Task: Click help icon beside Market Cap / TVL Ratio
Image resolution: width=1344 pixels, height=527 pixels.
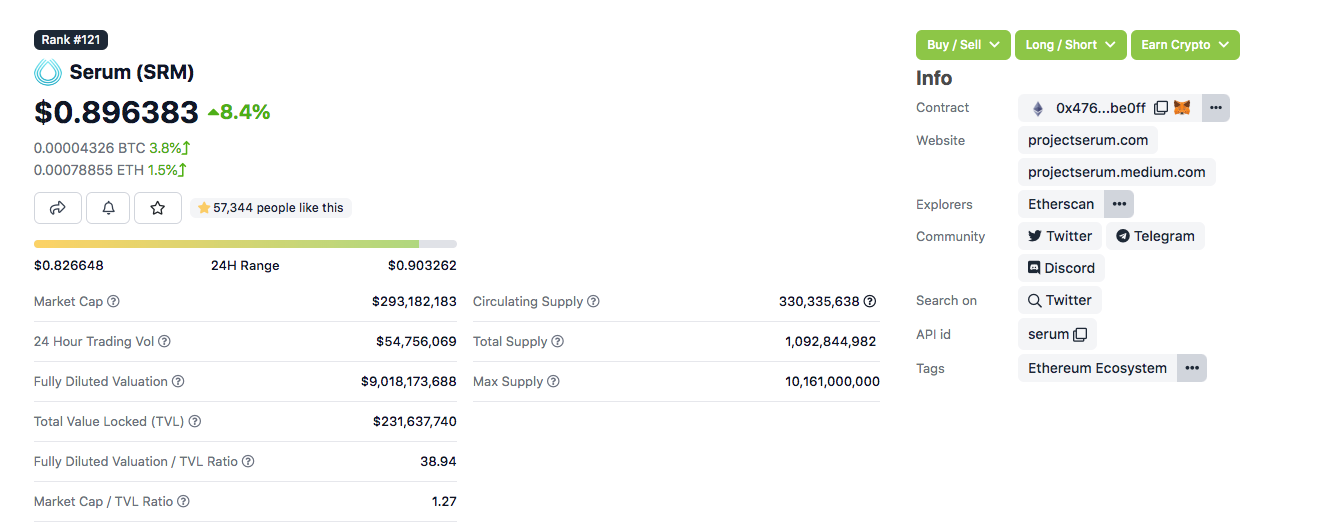Action: (x=183, y=501)
